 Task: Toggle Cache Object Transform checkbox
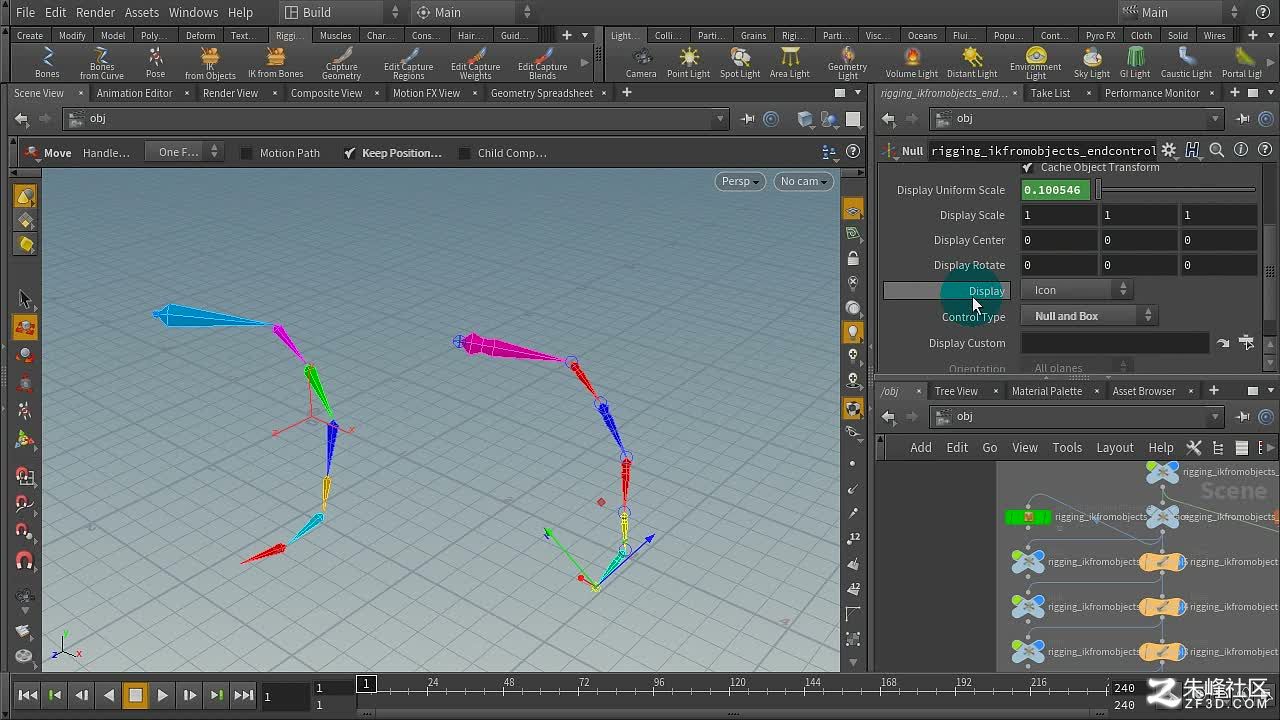tap(1027, 168)
